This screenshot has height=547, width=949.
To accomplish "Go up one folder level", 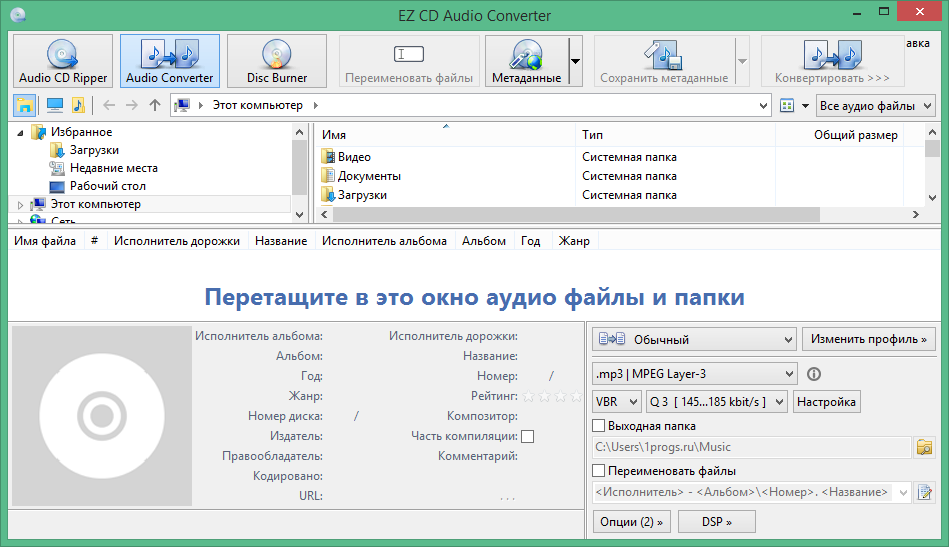I will pyautogui.click(x=155, y=105).
